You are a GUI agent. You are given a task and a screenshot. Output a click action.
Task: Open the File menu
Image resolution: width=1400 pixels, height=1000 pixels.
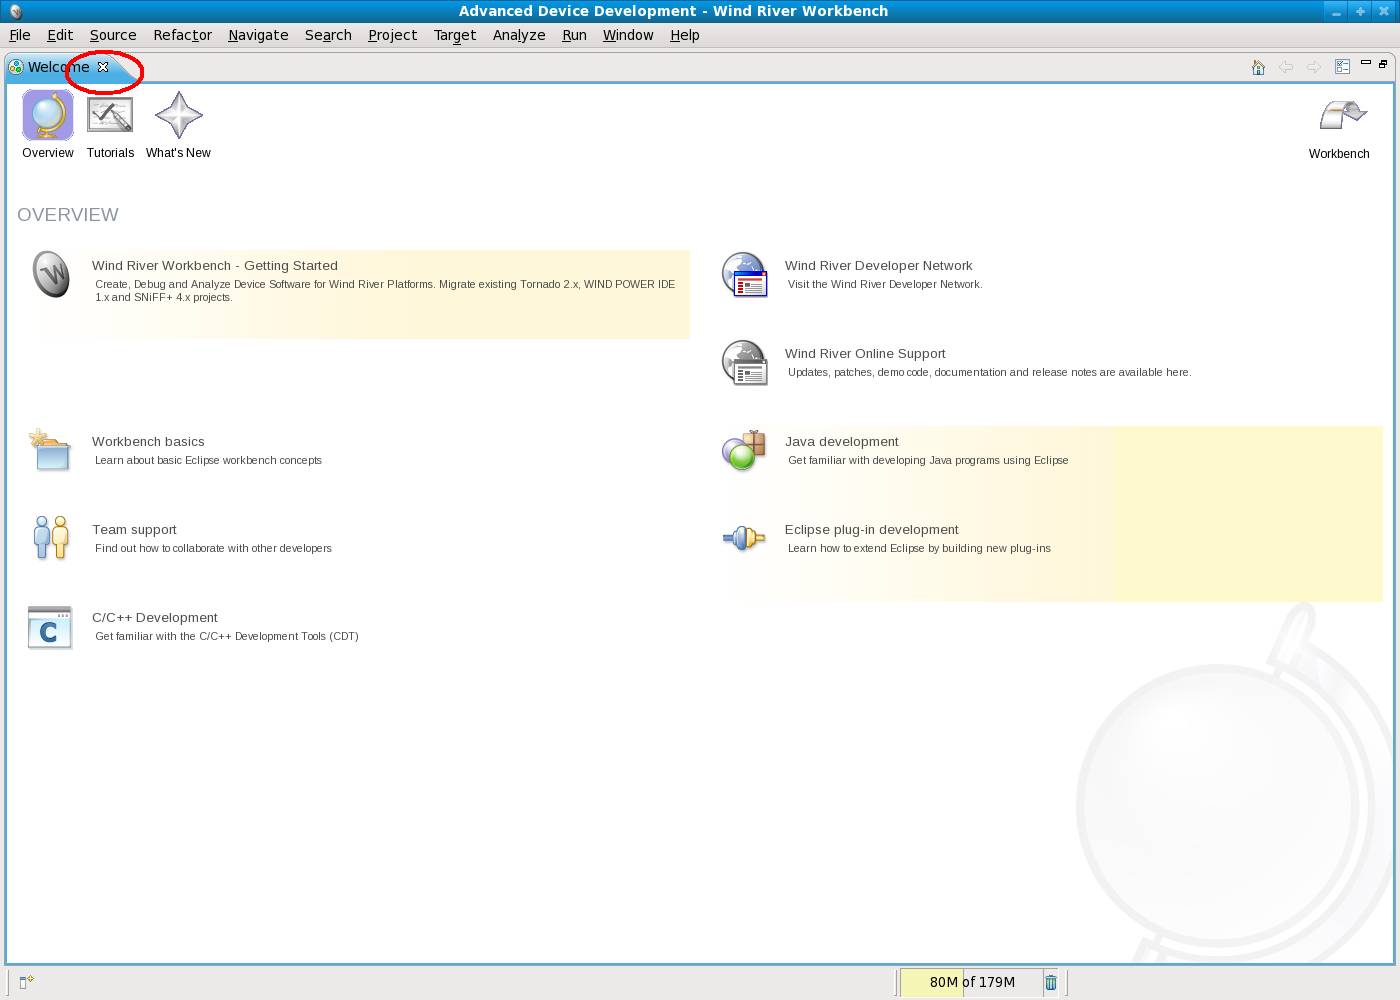(x=20, y=35)
